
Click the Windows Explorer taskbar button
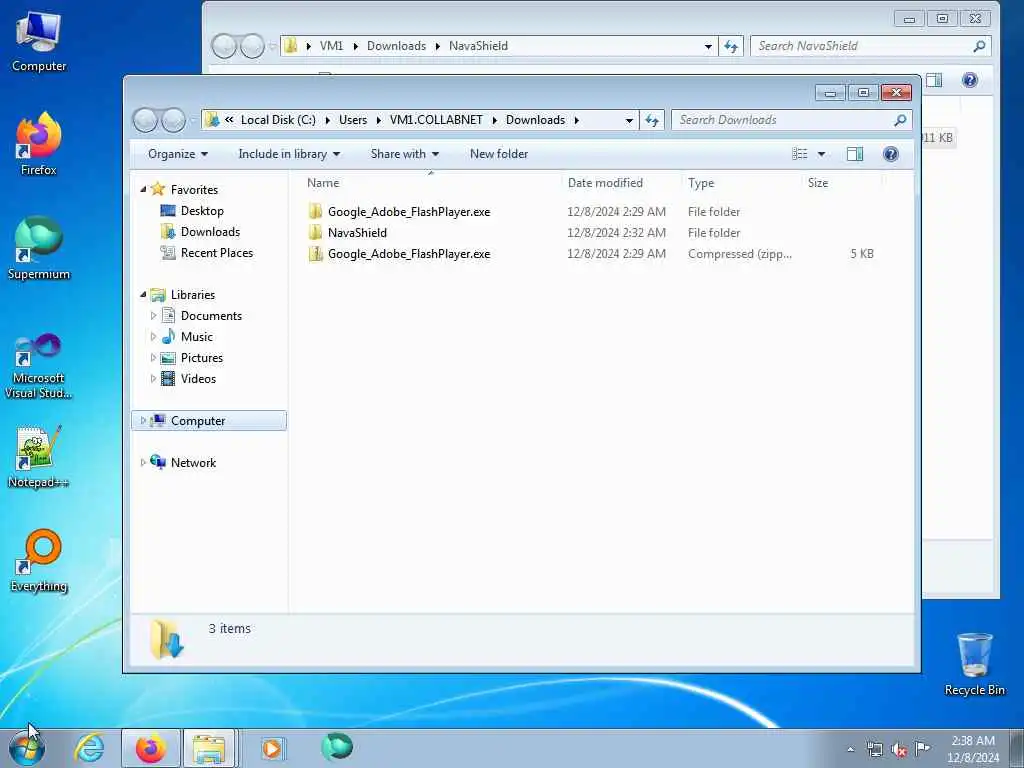click(x=210, y=748)
